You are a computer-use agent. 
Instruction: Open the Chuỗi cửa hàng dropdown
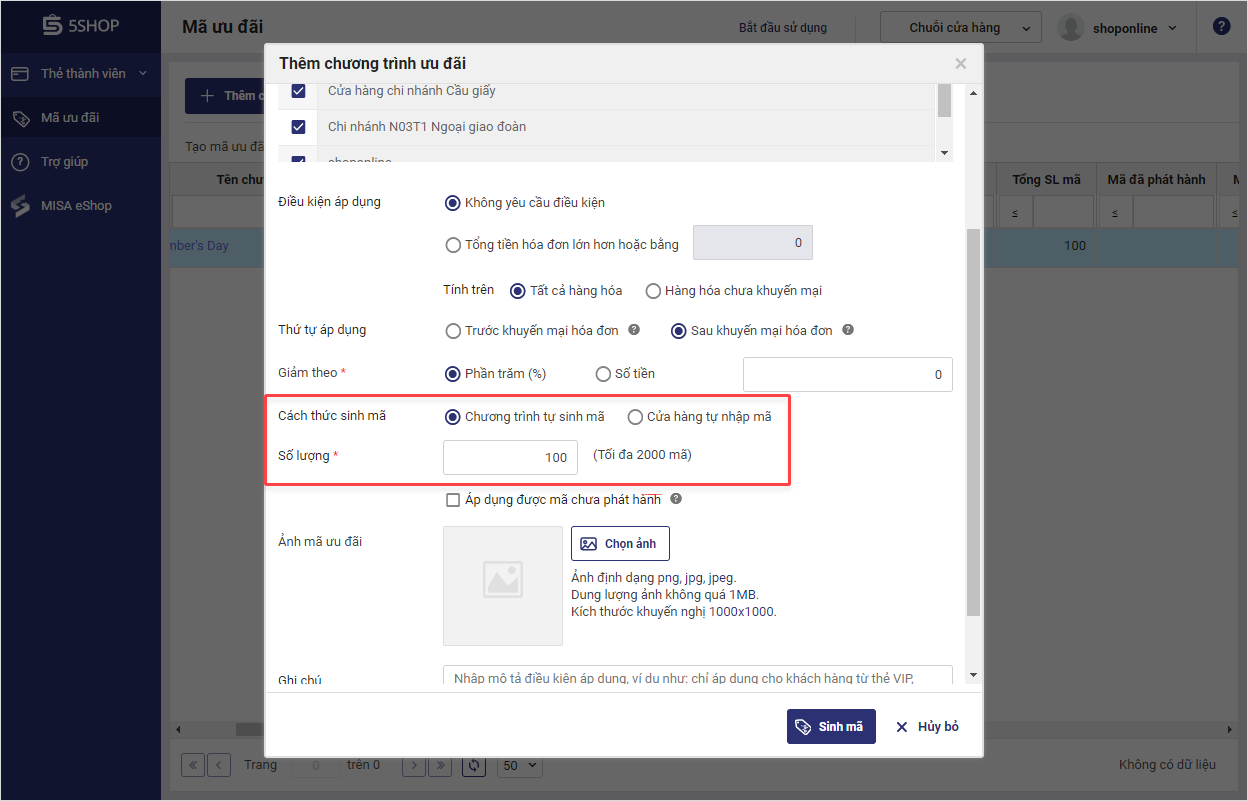(x=961, y=28)
